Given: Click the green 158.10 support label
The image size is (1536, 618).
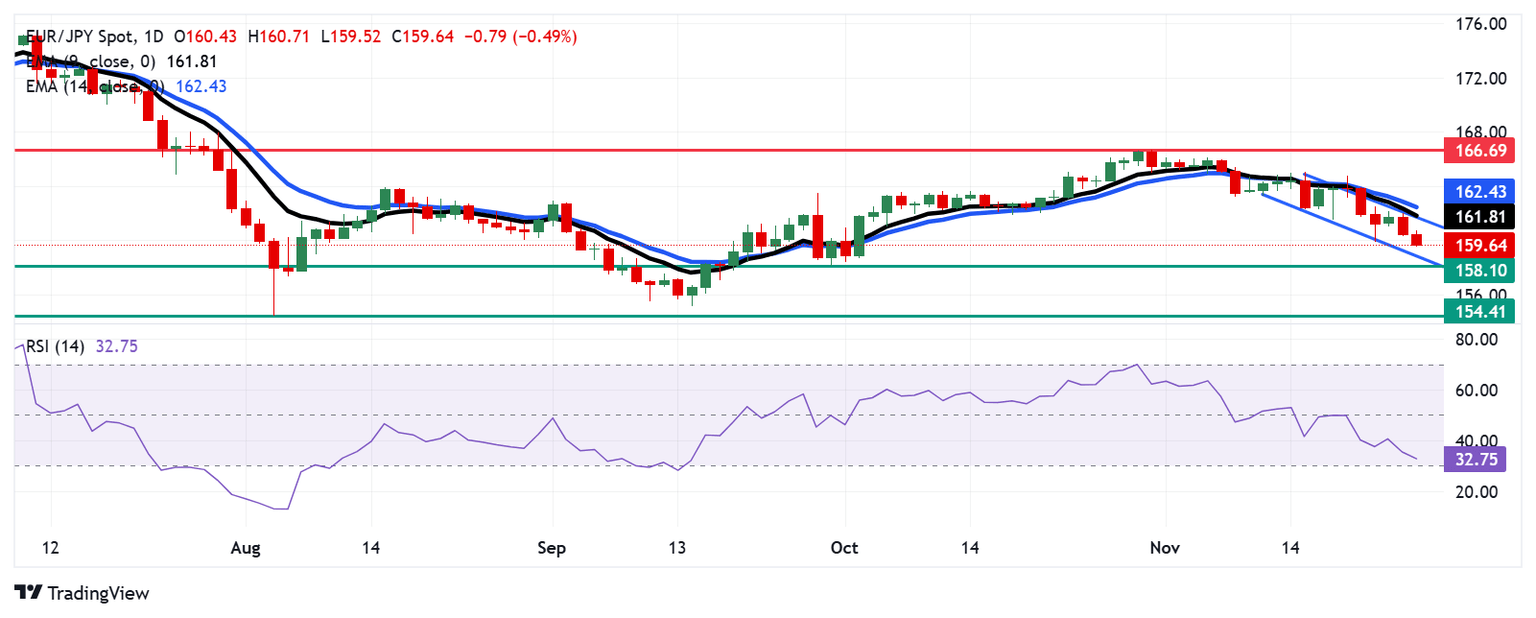Looking at the screenshot, I should pyautogui.click(x=1479, y=270).
